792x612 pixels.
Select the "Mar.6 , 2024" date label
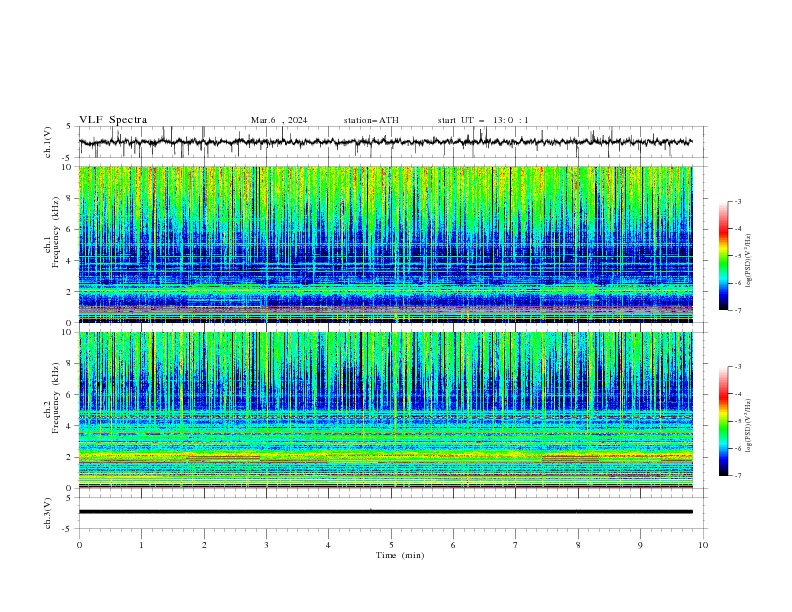[x=279, y=120]
